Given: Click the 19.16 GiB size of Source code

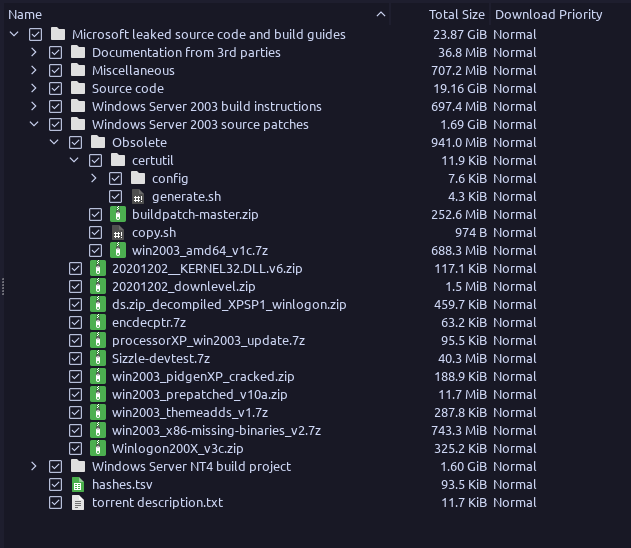Looking at the screenshot, I should pos(460,89).
